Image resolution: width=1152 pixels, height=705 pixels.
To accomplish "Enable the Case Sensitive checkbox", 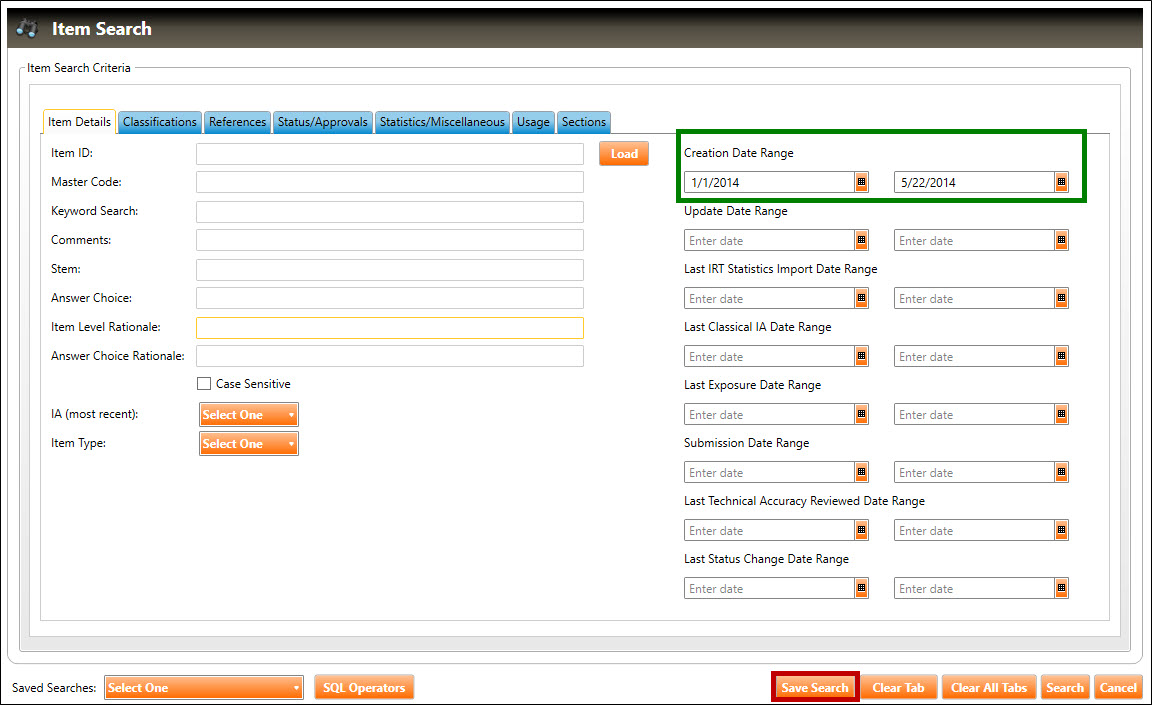I will [204, 384].
